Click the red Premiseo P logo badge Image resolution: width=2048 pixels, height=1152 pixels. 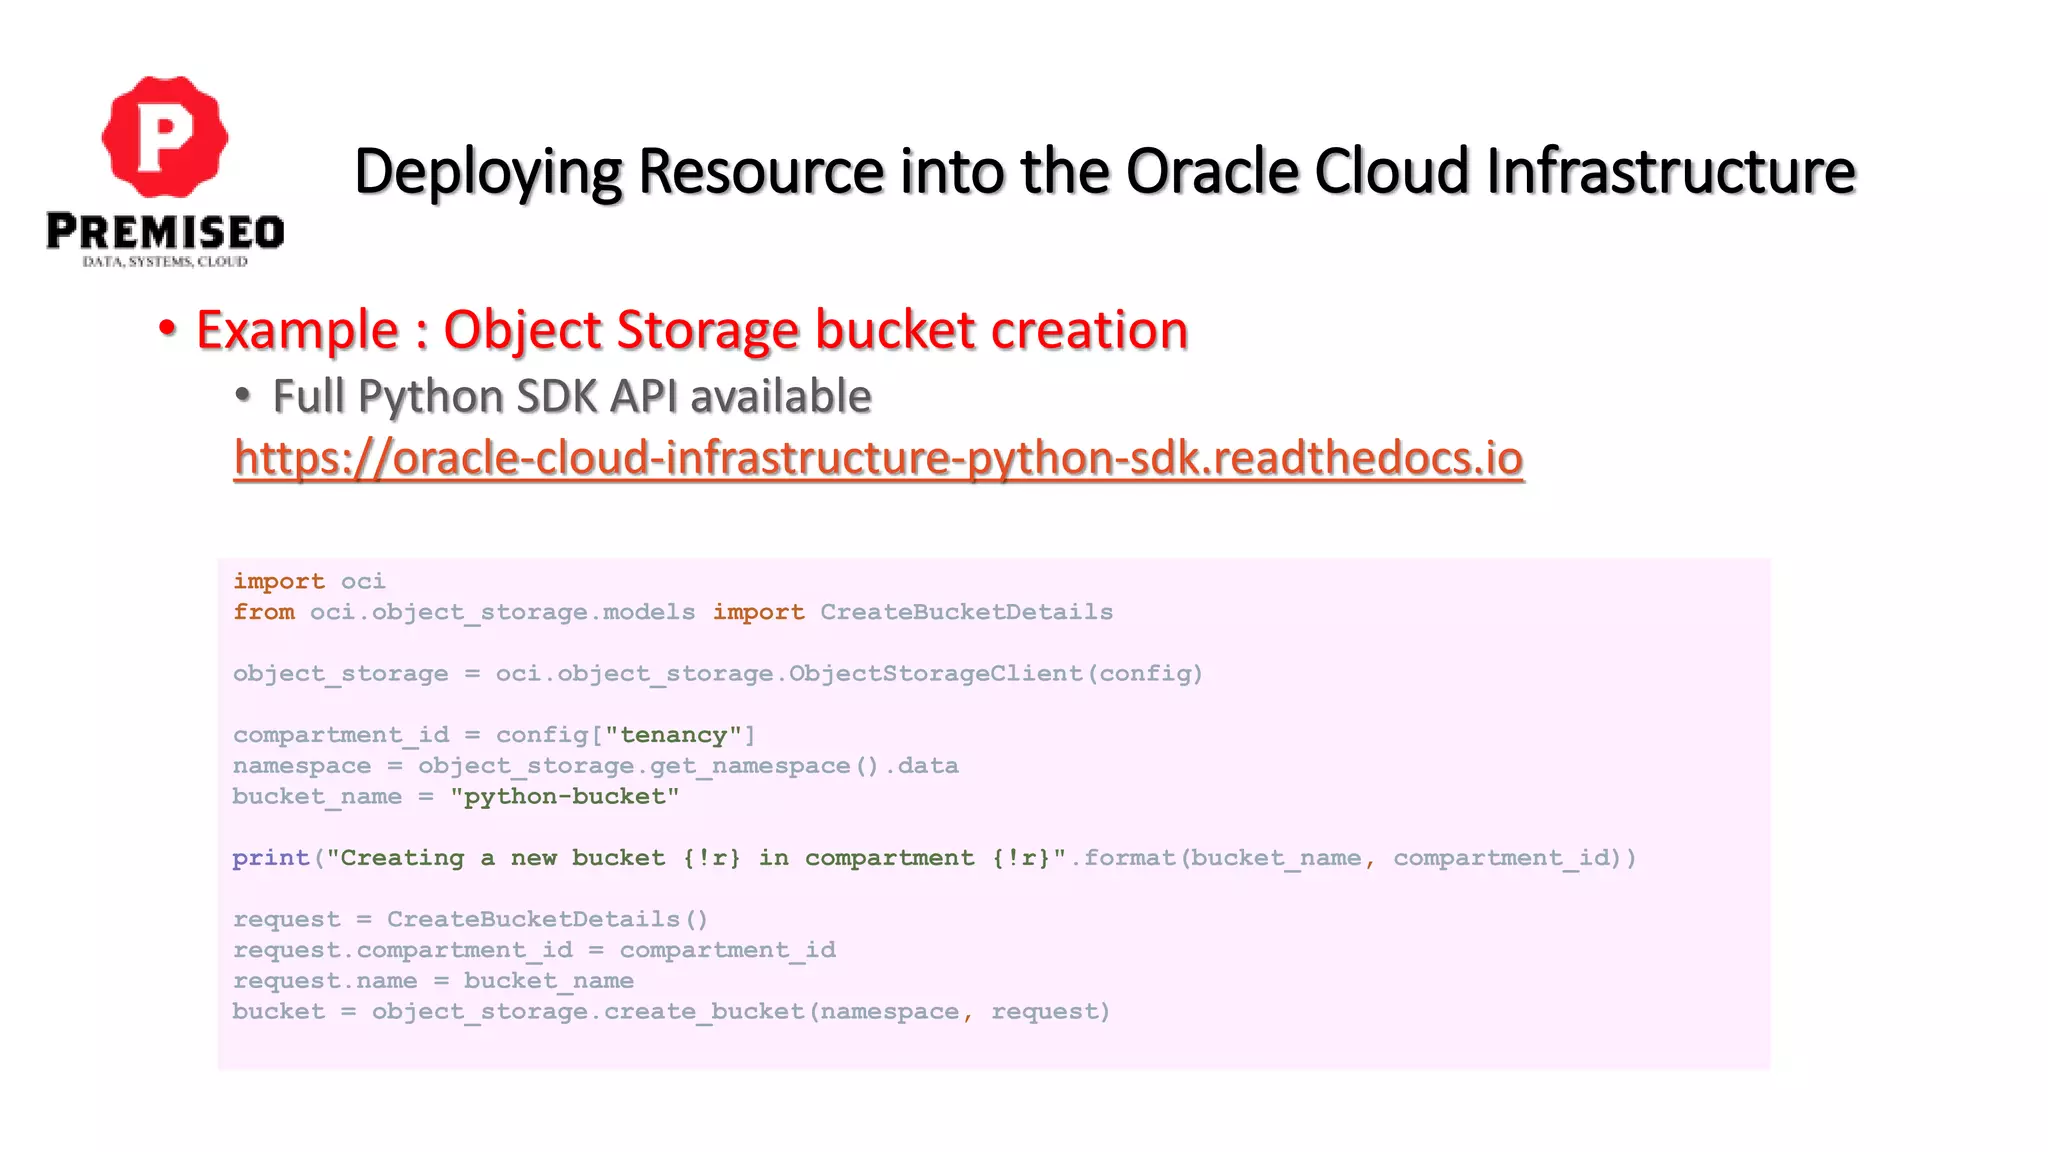click(x=165, y=136)
